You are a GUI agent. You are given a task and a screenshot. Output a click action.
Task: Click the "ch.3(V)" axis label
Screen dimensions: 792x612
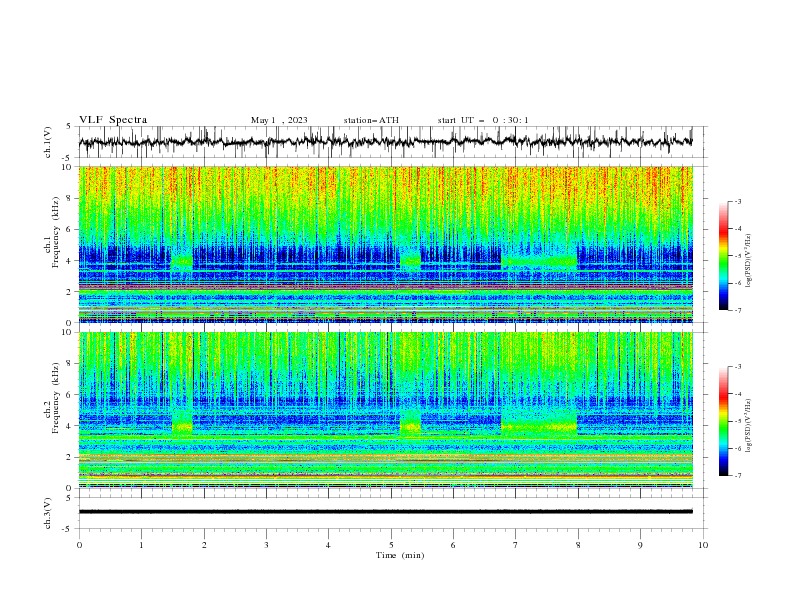click(48, 513)
